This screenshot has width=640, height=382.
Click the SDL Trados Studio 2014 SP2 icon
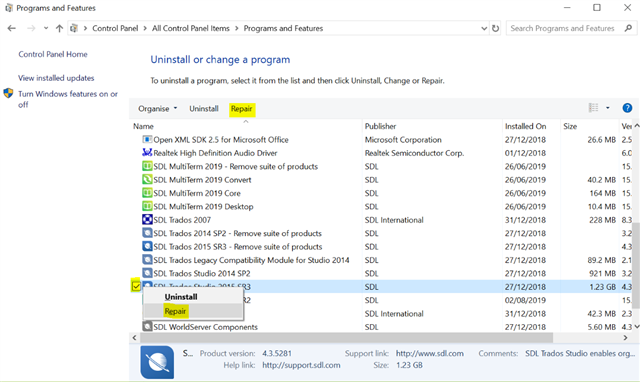(147, 273)
